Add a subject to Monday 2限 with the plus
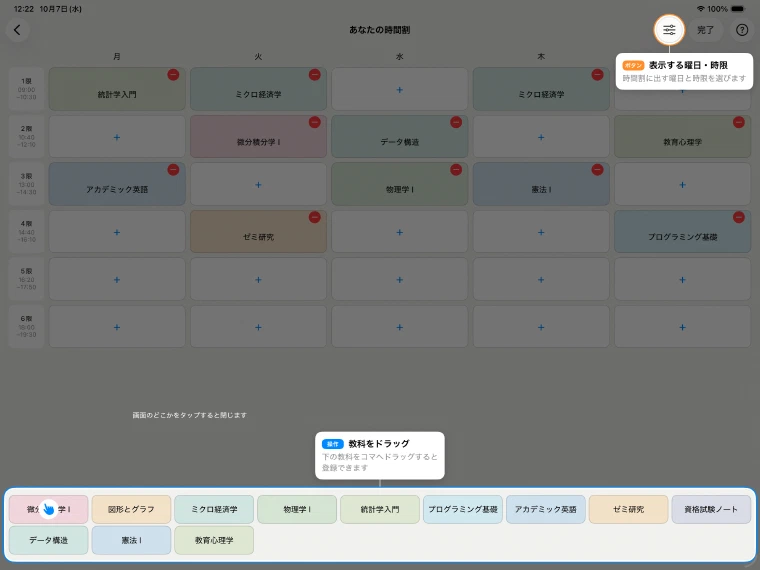This screenshot has height=570, width=760. [x=117, y=137]
